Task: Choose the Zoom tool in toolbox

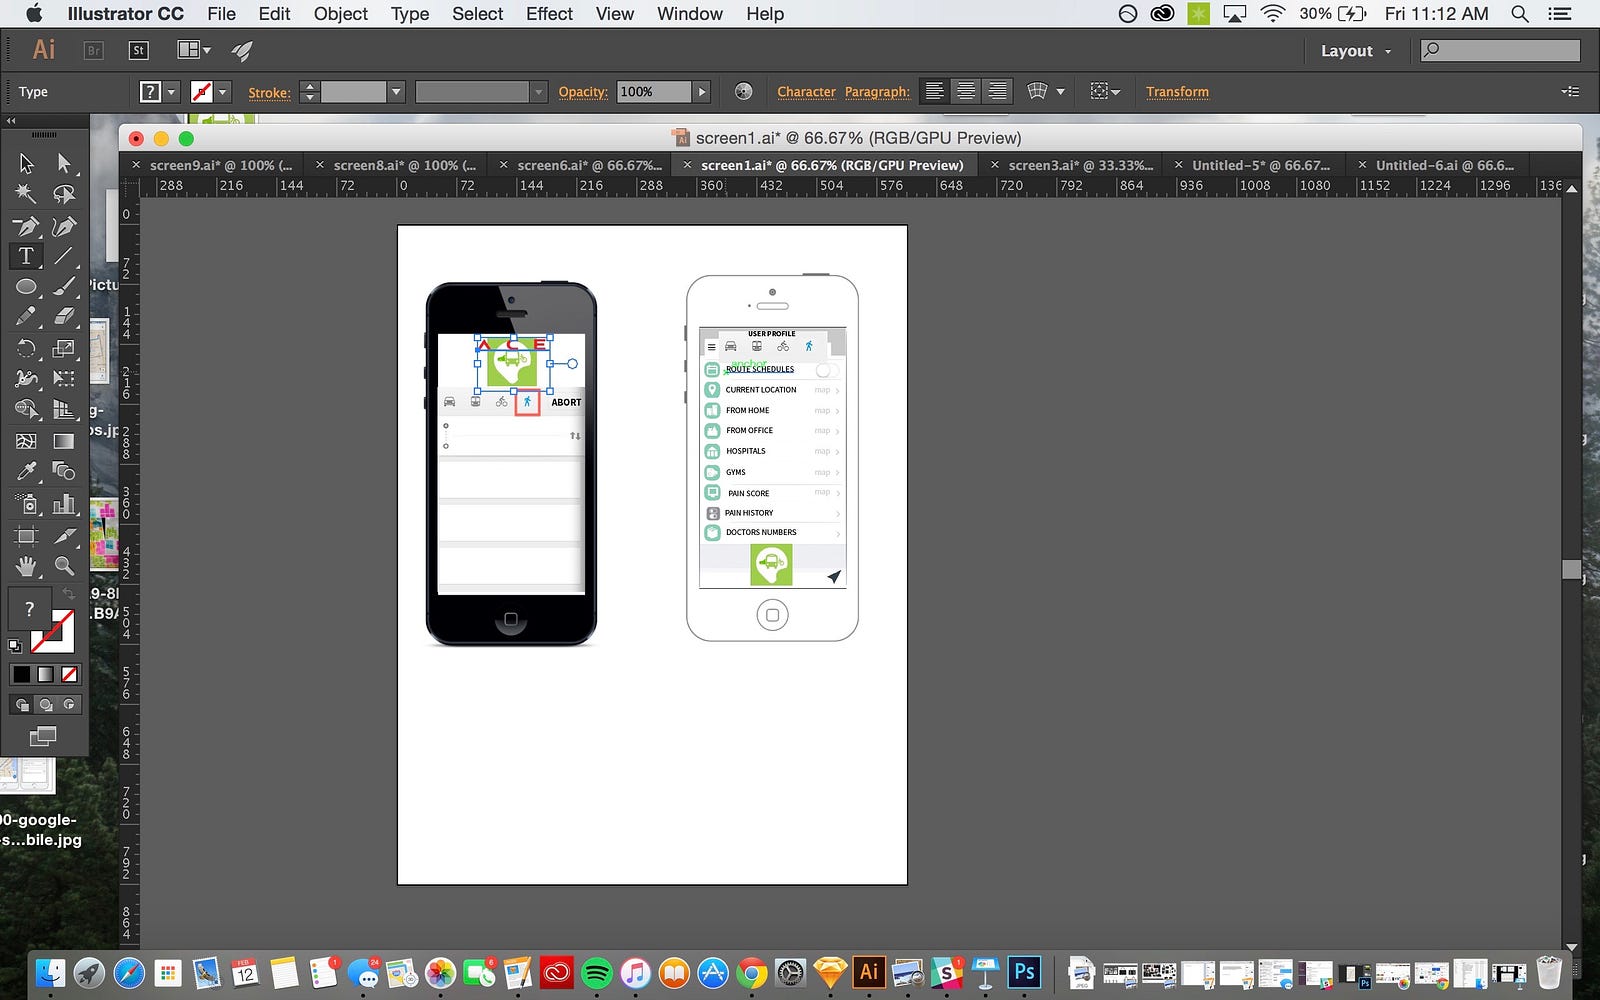Action: tap(64, 566)
